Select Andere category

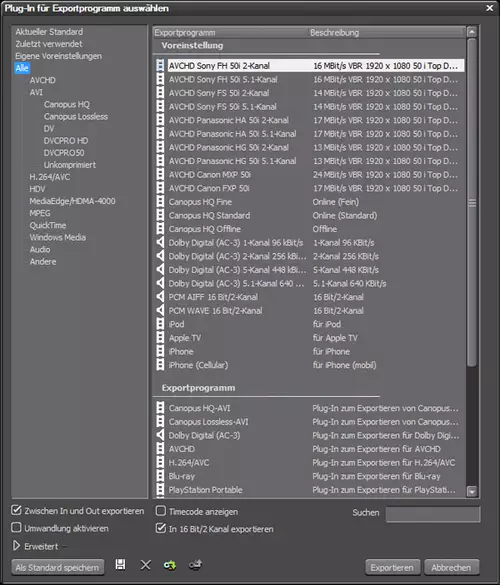click(43, 262)
